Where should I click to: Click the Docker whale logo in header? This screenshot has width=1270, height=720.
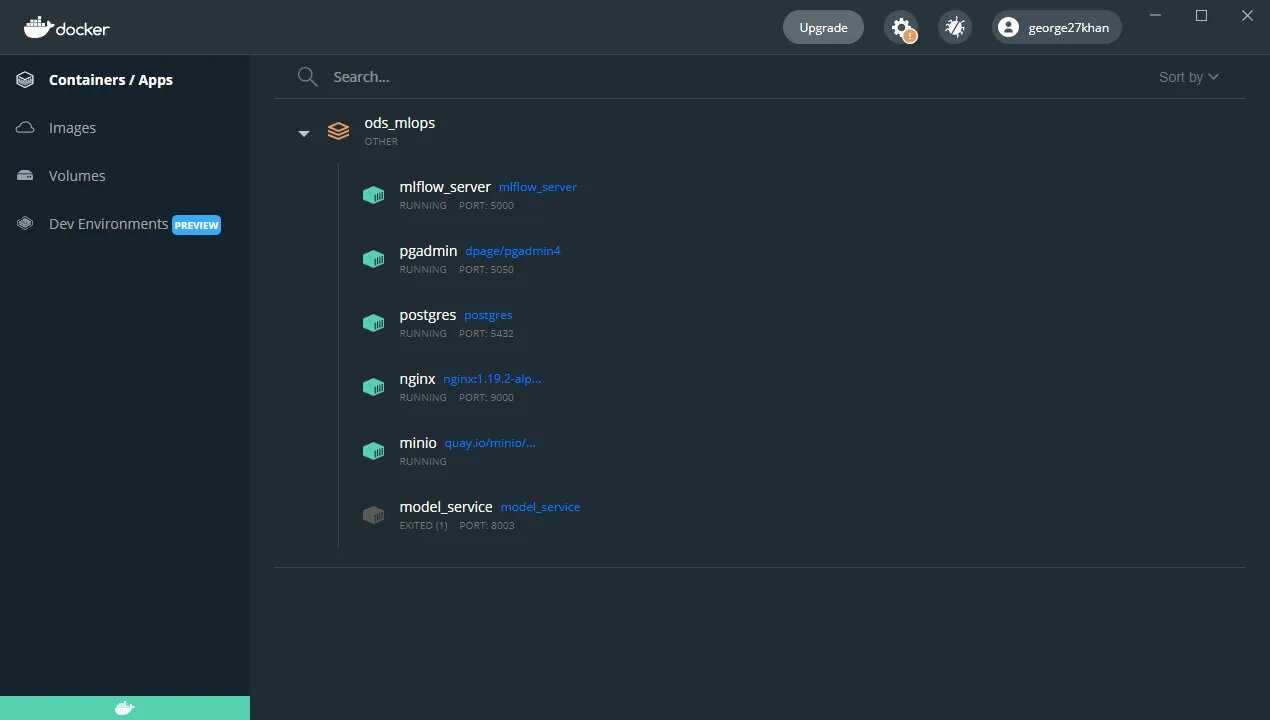point(67,27)
